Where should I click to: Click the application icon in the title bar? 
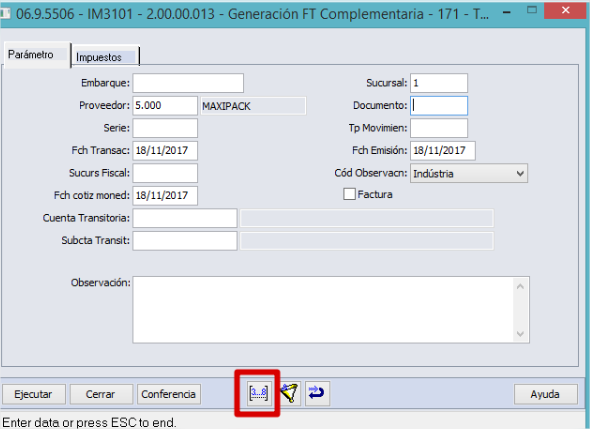[x=6, y=14]
